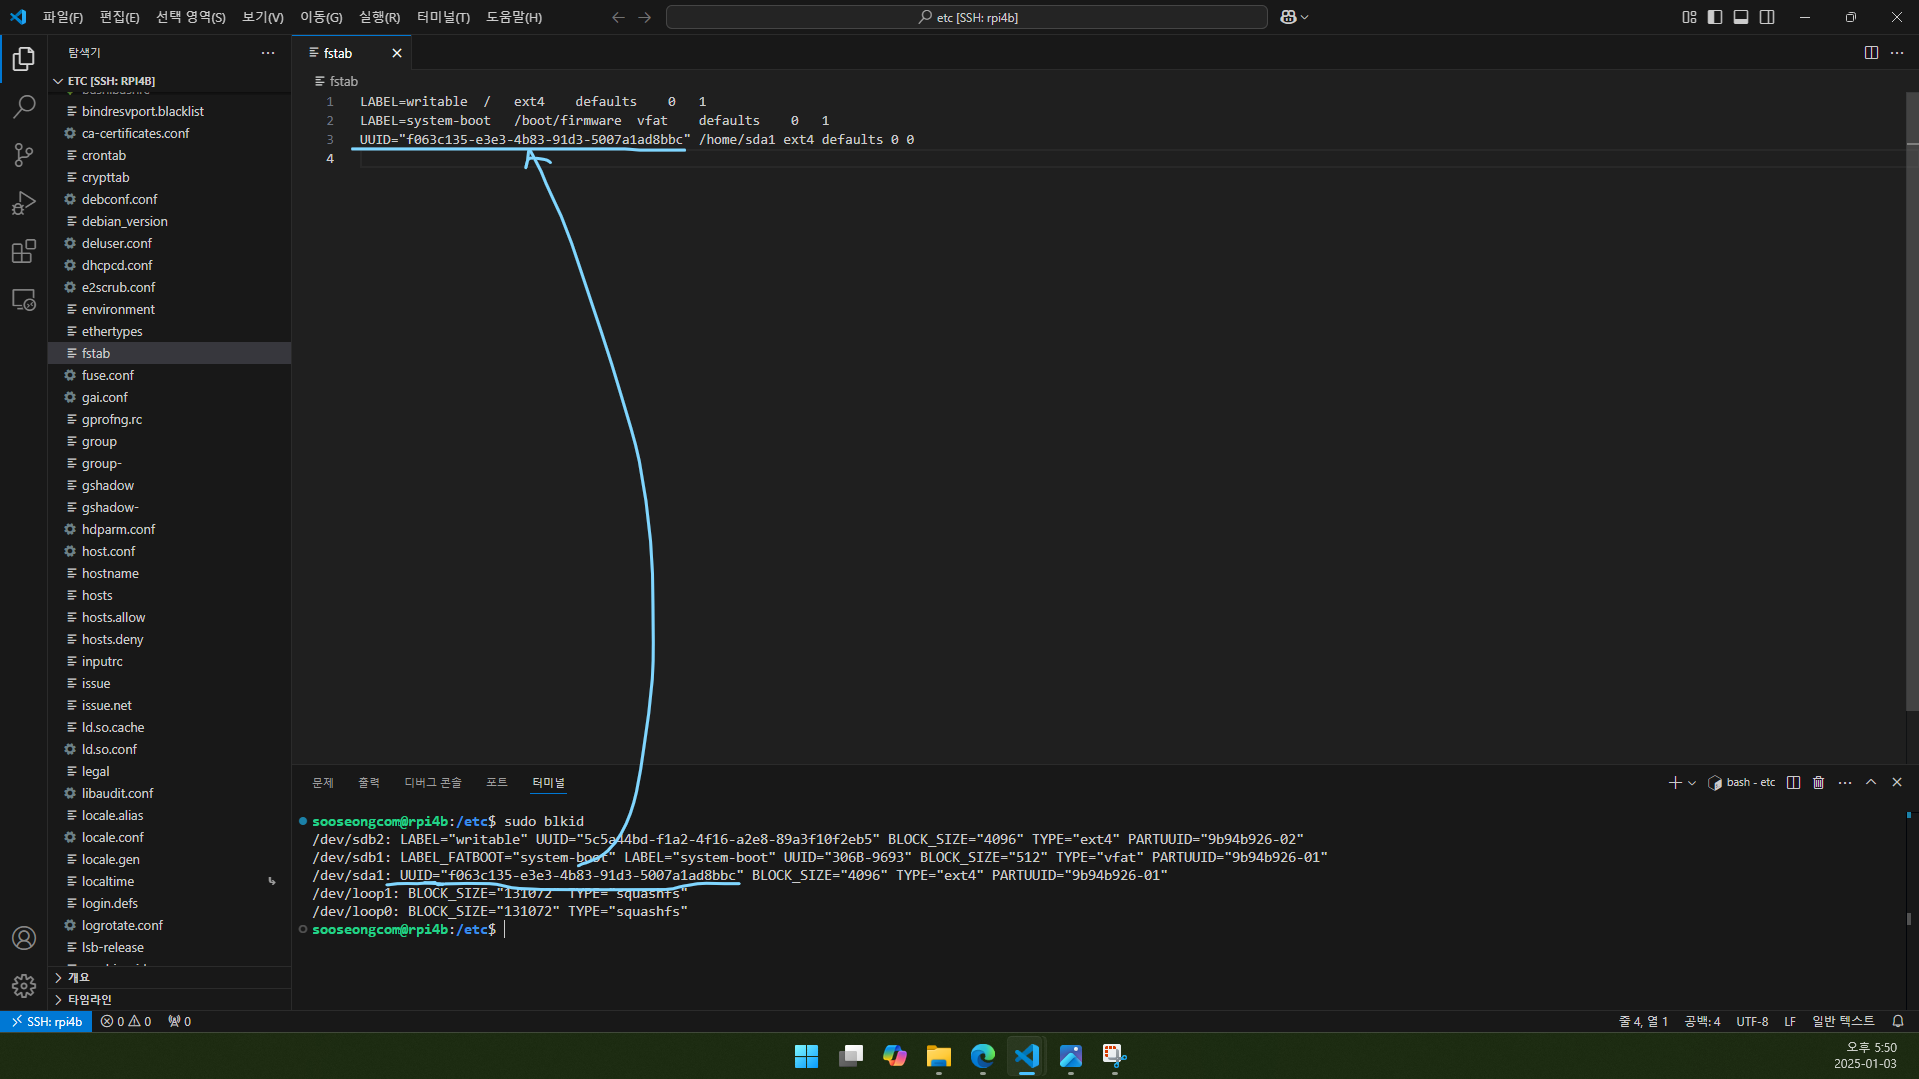Open the 선택 영역(S) menu
1919x1079 pixels.
(x=191, y=17)
